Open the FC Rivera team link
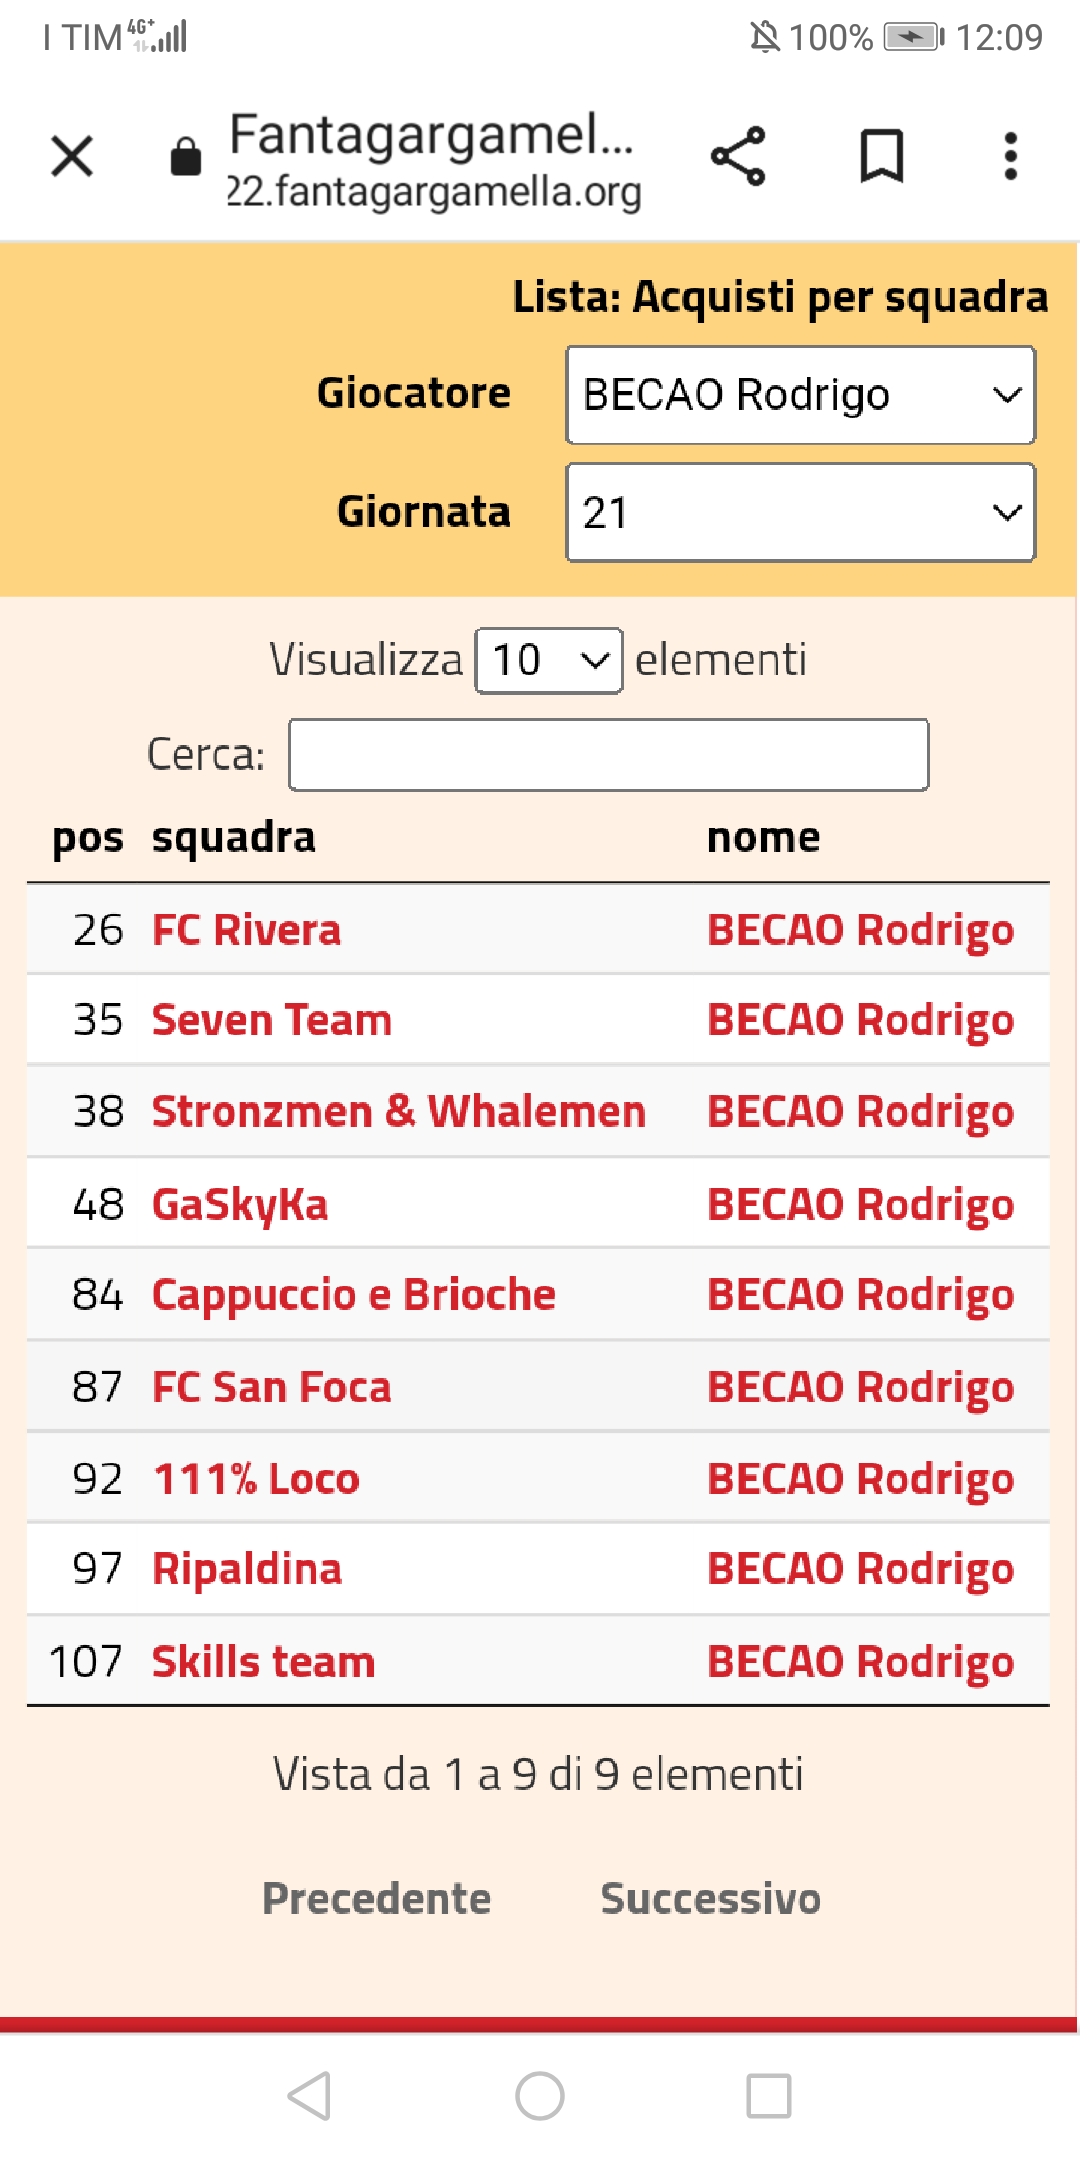 [246, 930]
